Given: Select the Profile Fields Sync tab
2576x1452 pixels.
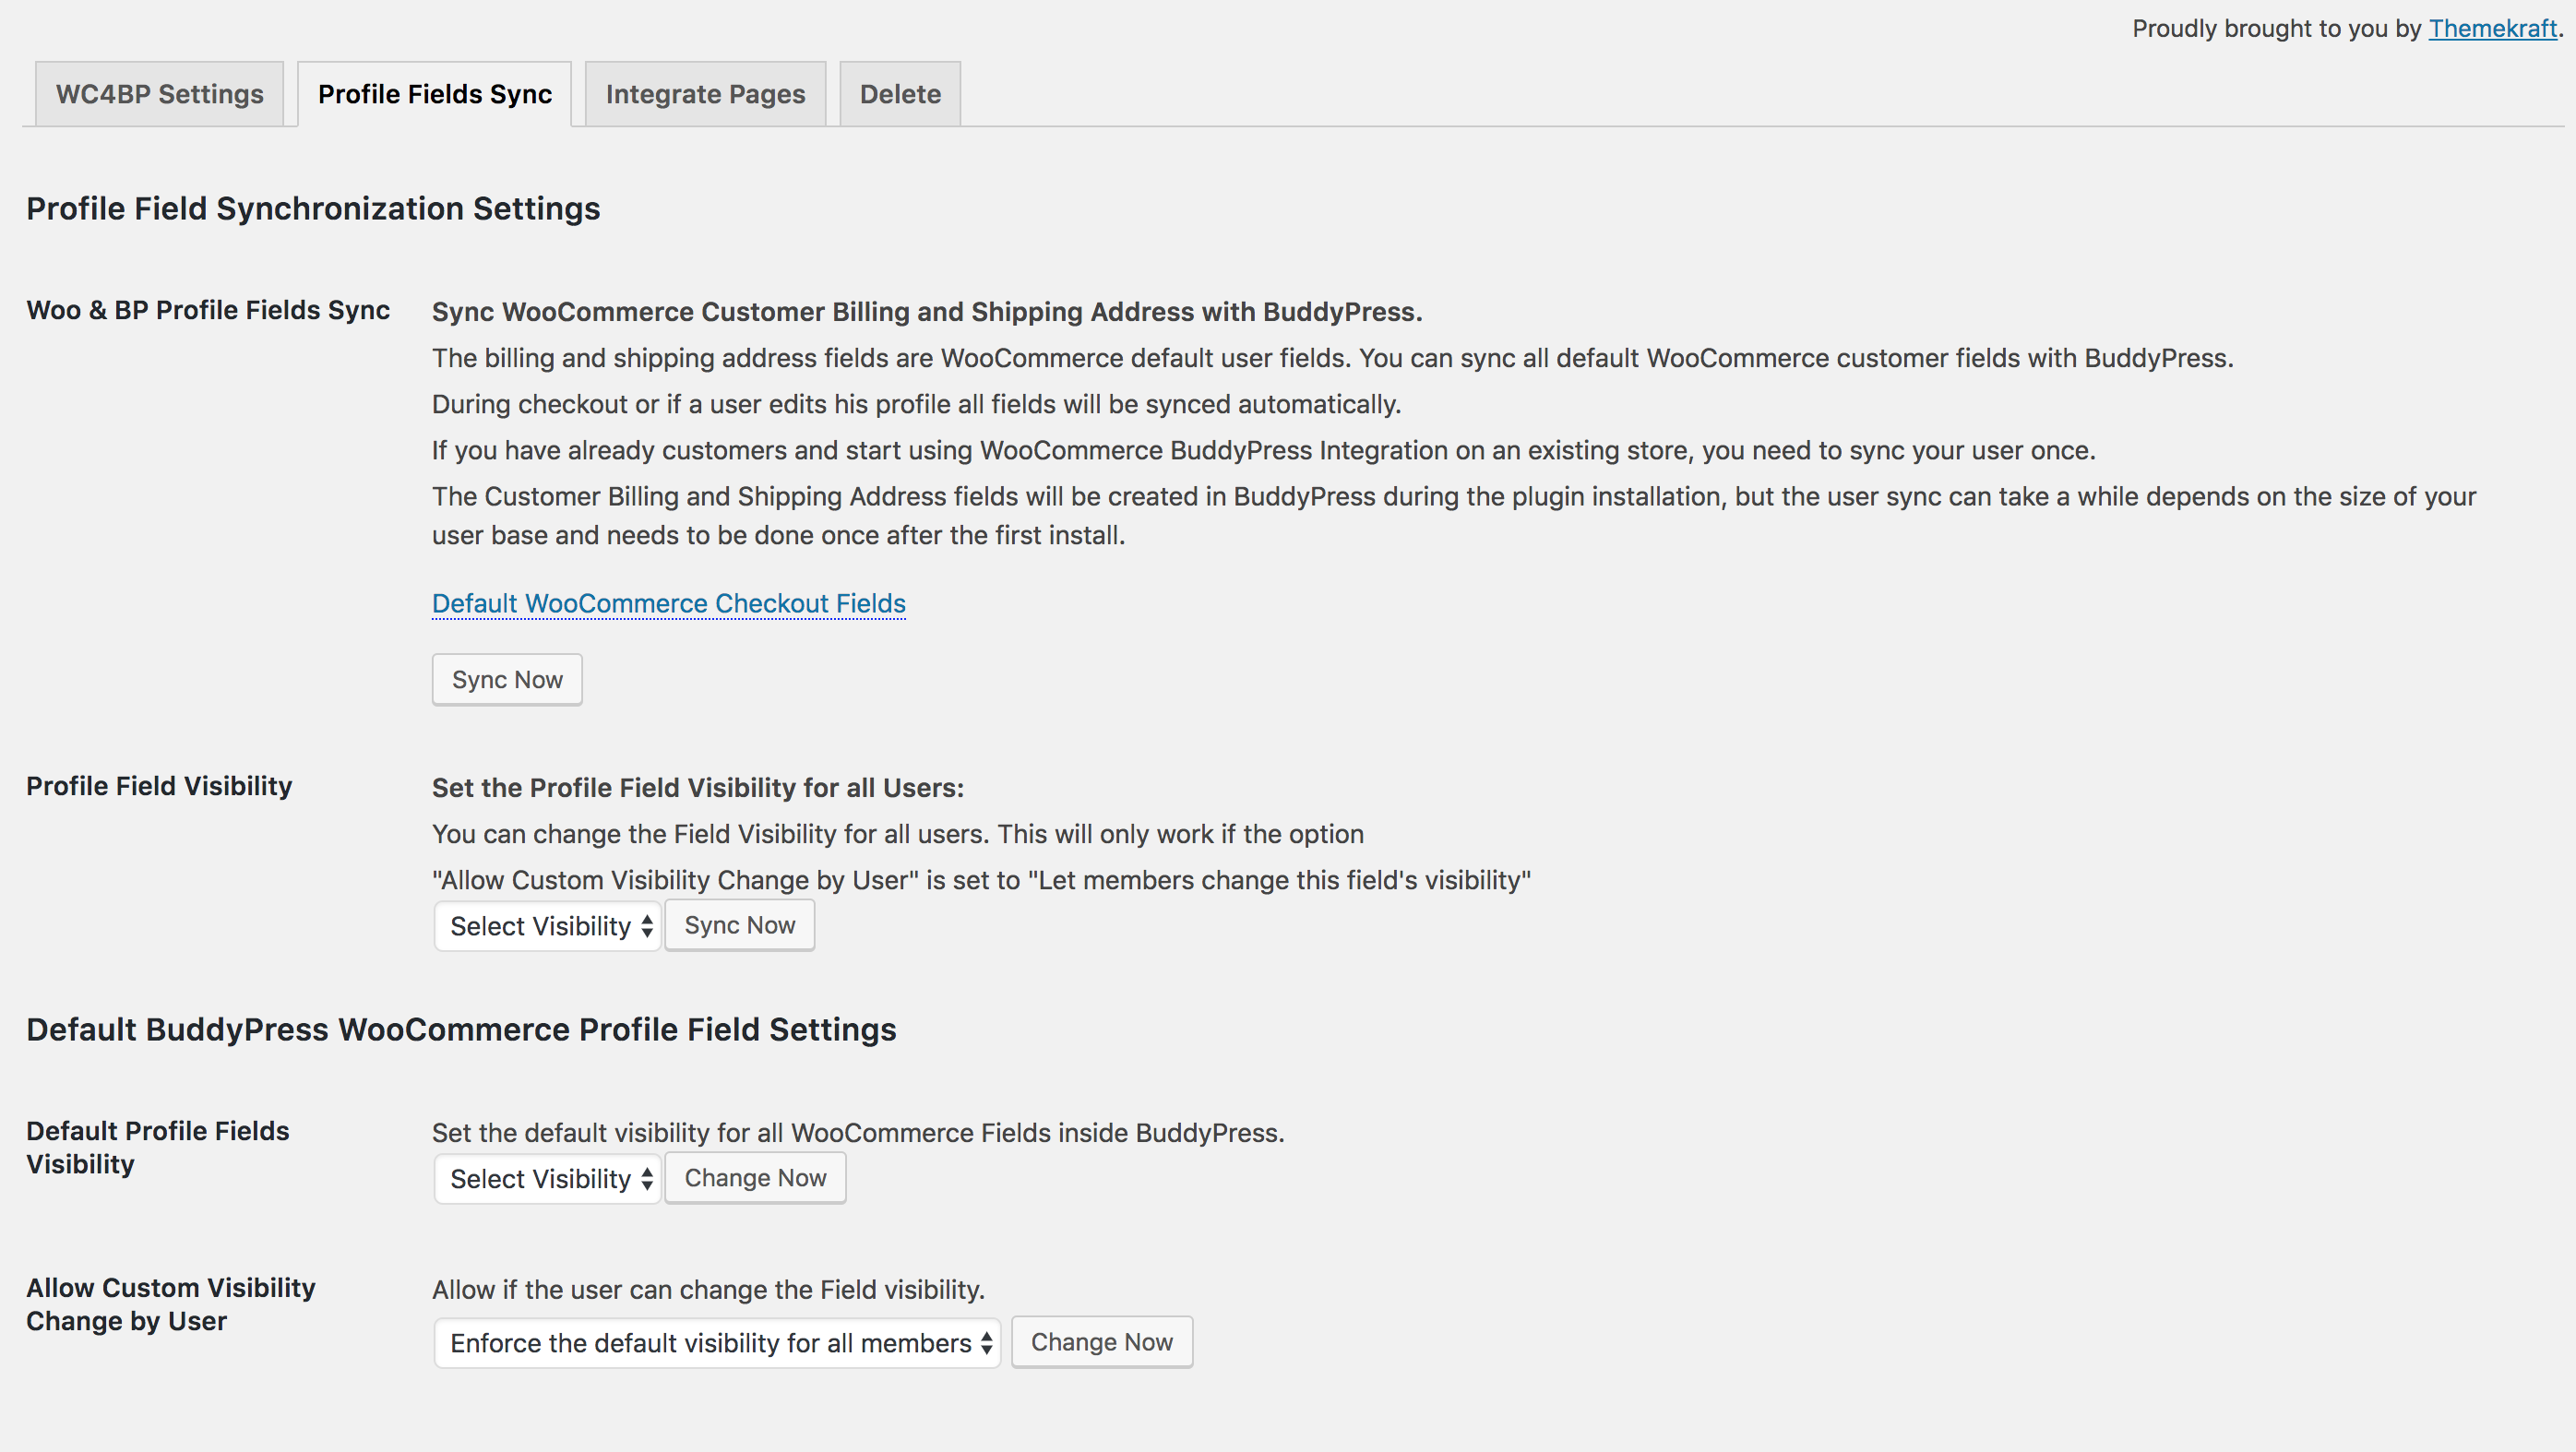Looking at the screenshot, I should (434, 94).
